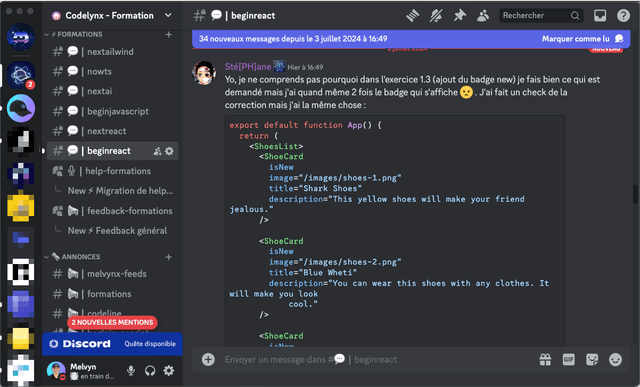The height and width of the screenshot is (387, 640).
Task: Click invite members icon on beginreact channel
Action: 157,151
